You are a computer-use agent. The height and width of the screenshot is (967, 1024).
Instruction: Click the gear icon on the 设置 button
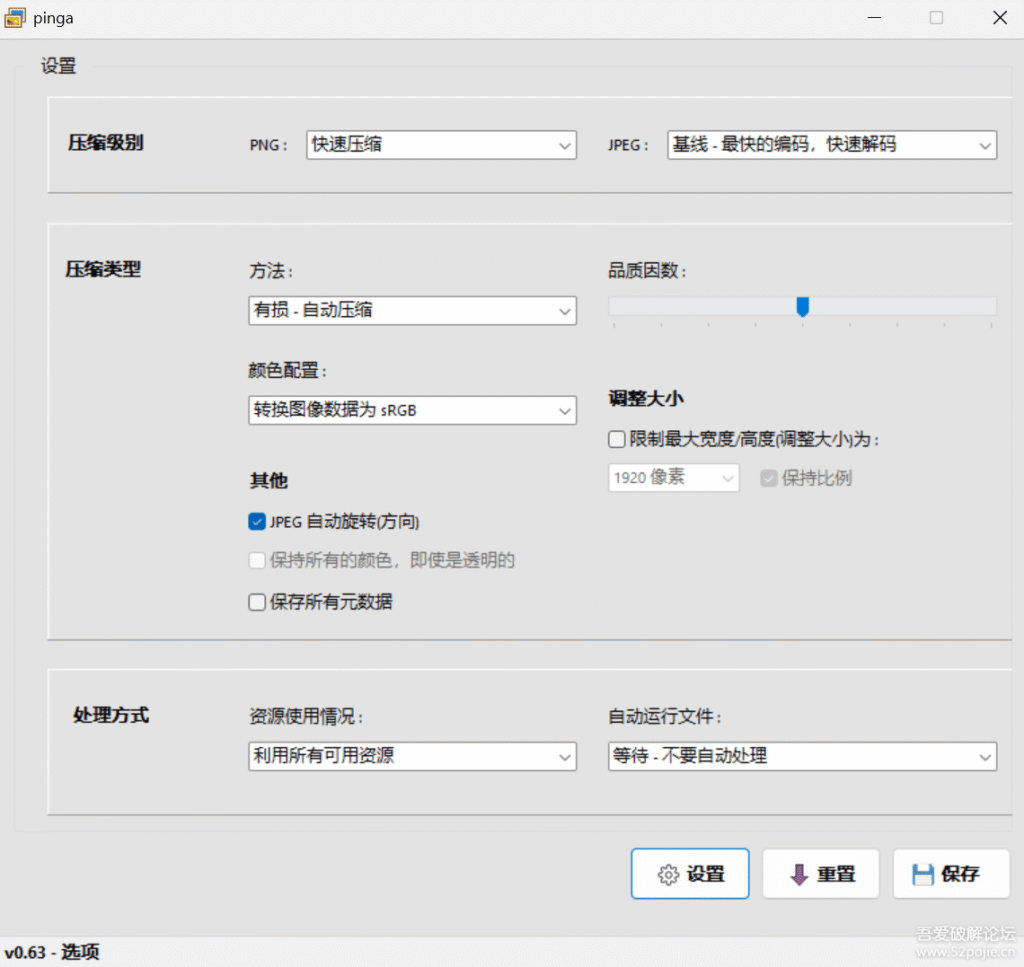pos(668,873)
